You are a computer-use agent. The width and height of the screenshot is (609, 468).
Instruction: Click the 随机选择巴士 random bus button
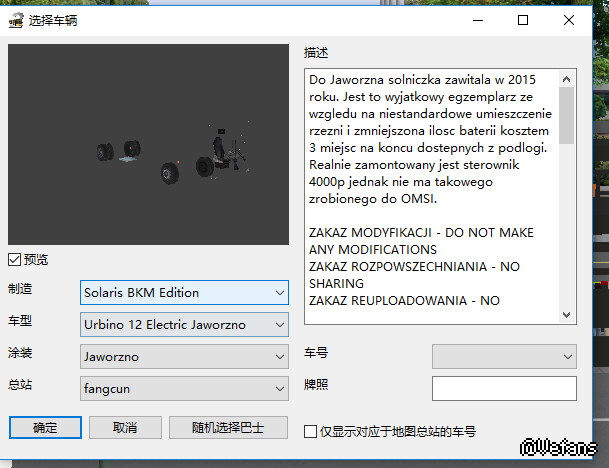coord(228,428)
